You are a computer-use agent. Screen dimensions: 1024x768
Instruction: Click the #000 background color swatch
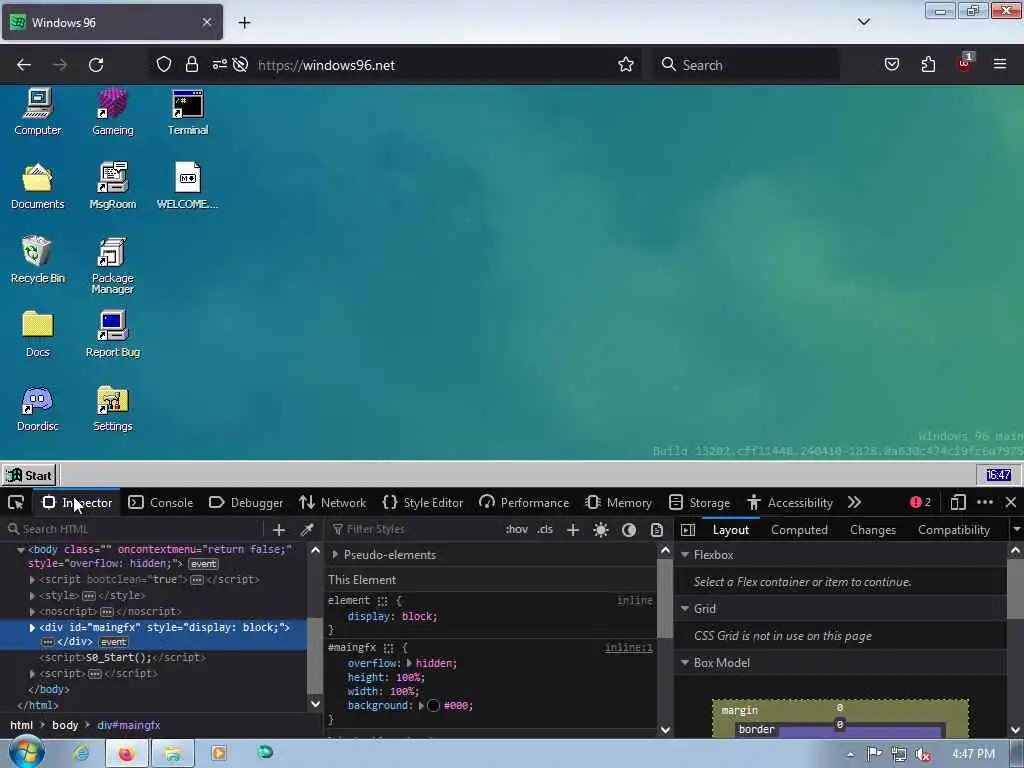coord(434,706)
